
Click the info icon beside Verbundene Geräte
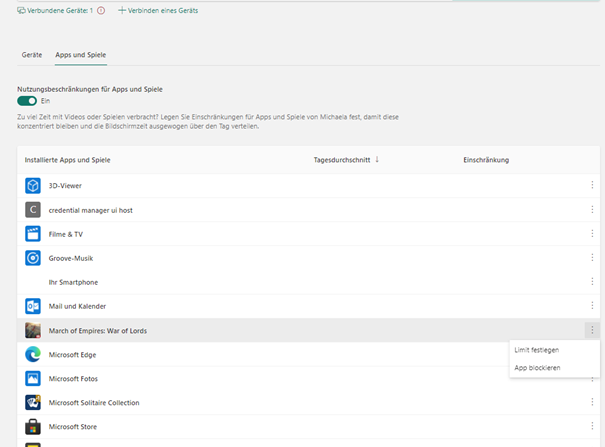[101, 10]
